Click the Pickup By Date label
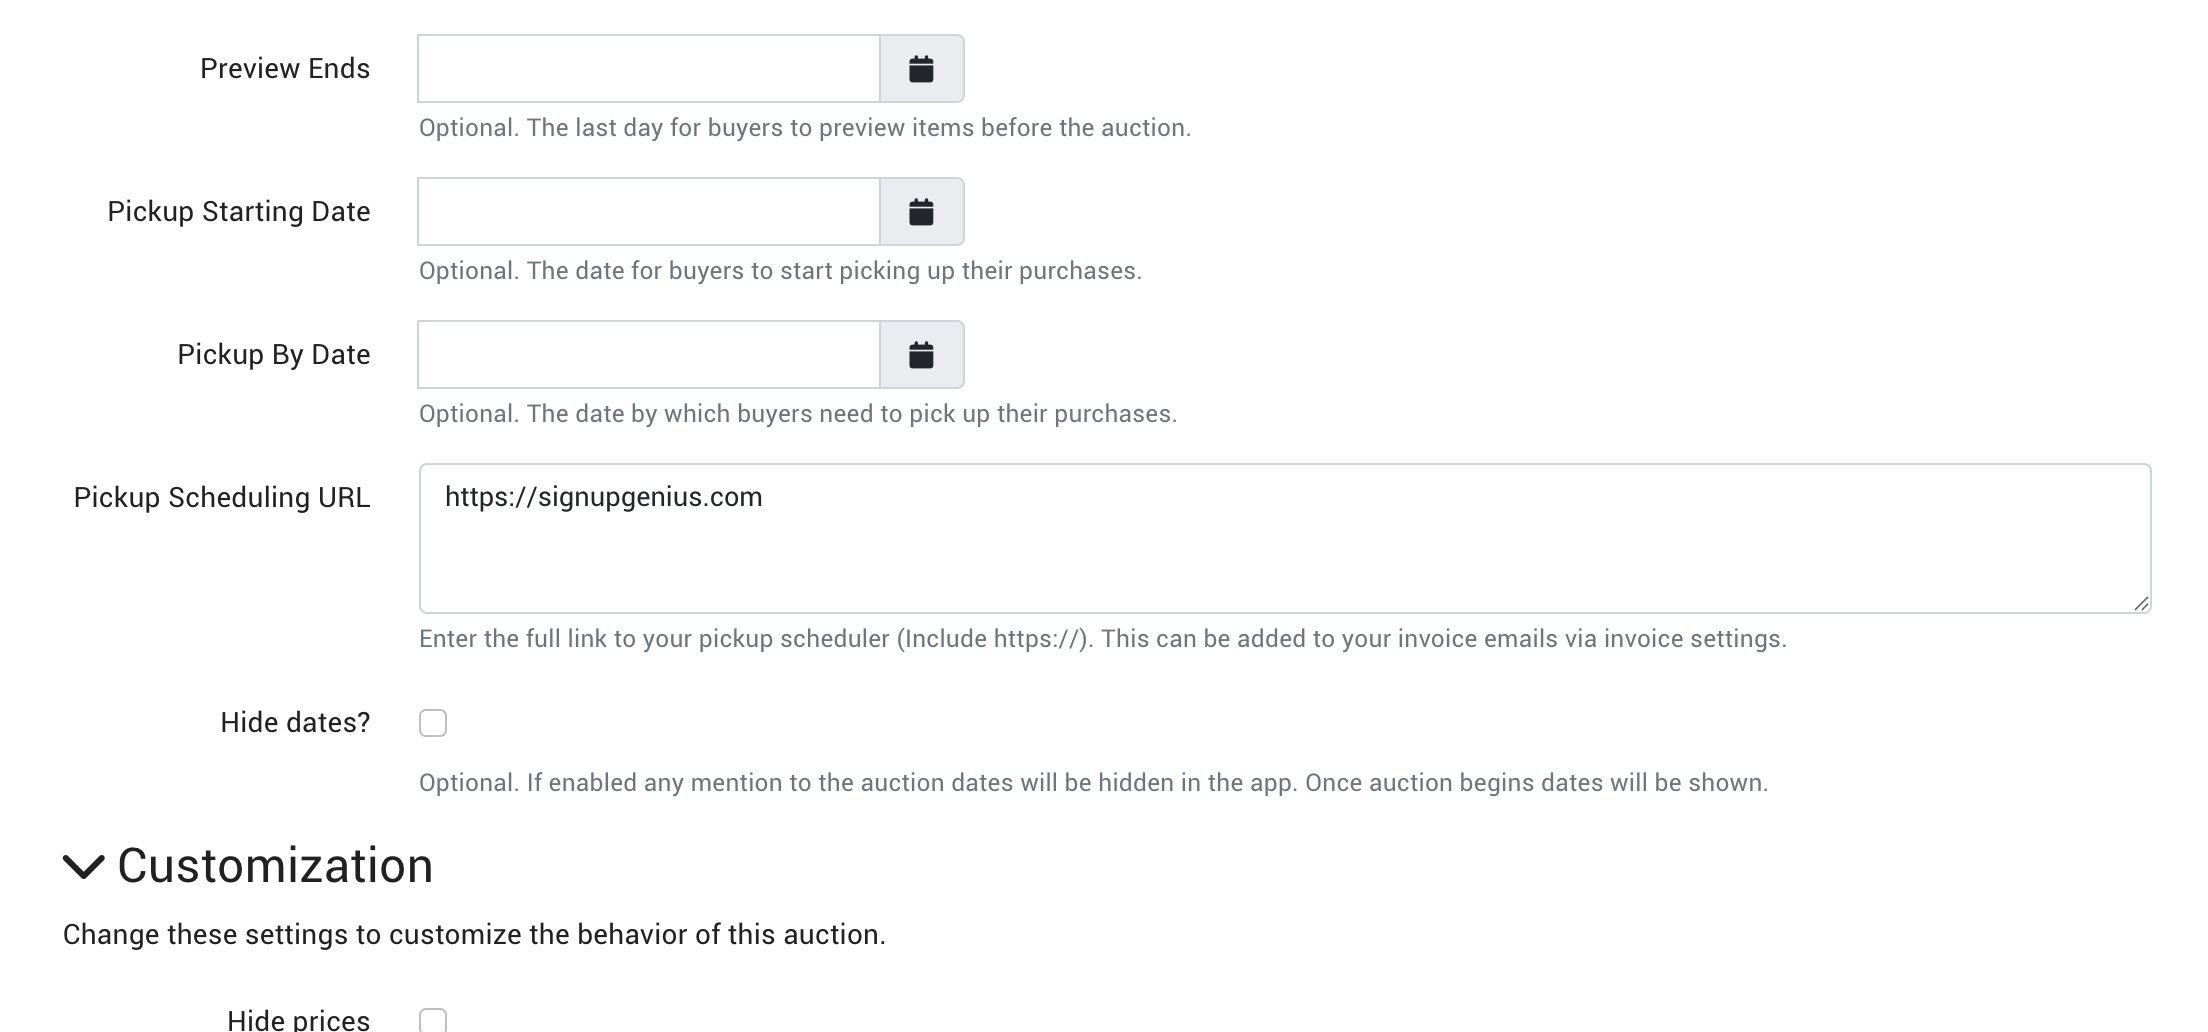This screenshot has width=2208, height=1032. tap(274, 355)
